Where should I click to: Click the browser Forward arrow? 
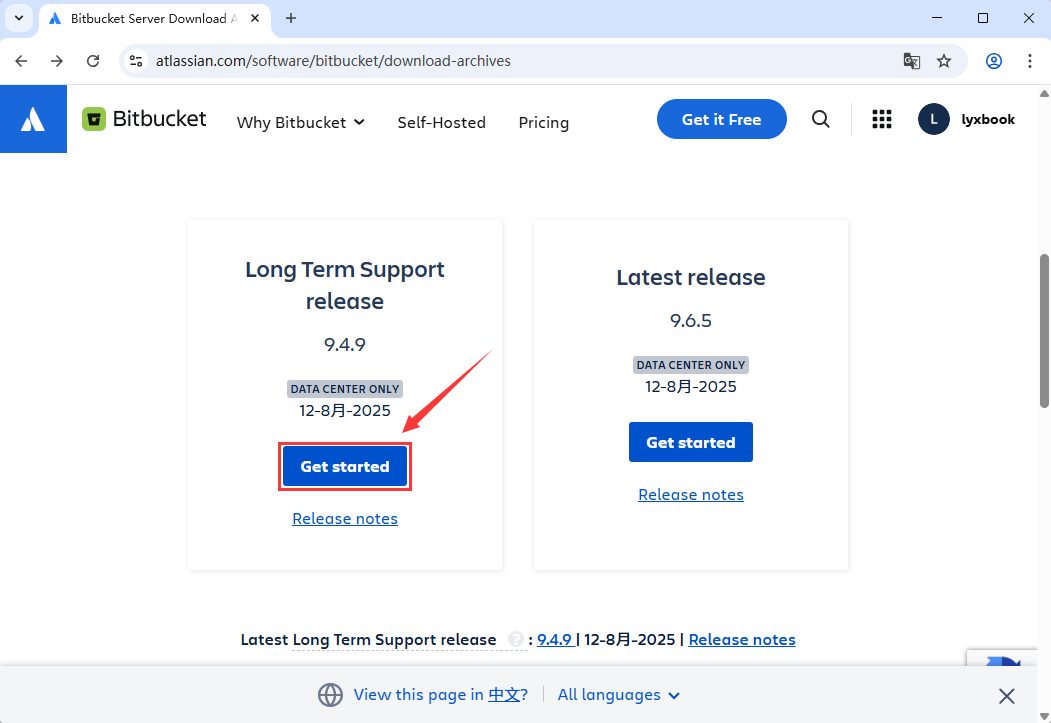[x=57, y=61]
